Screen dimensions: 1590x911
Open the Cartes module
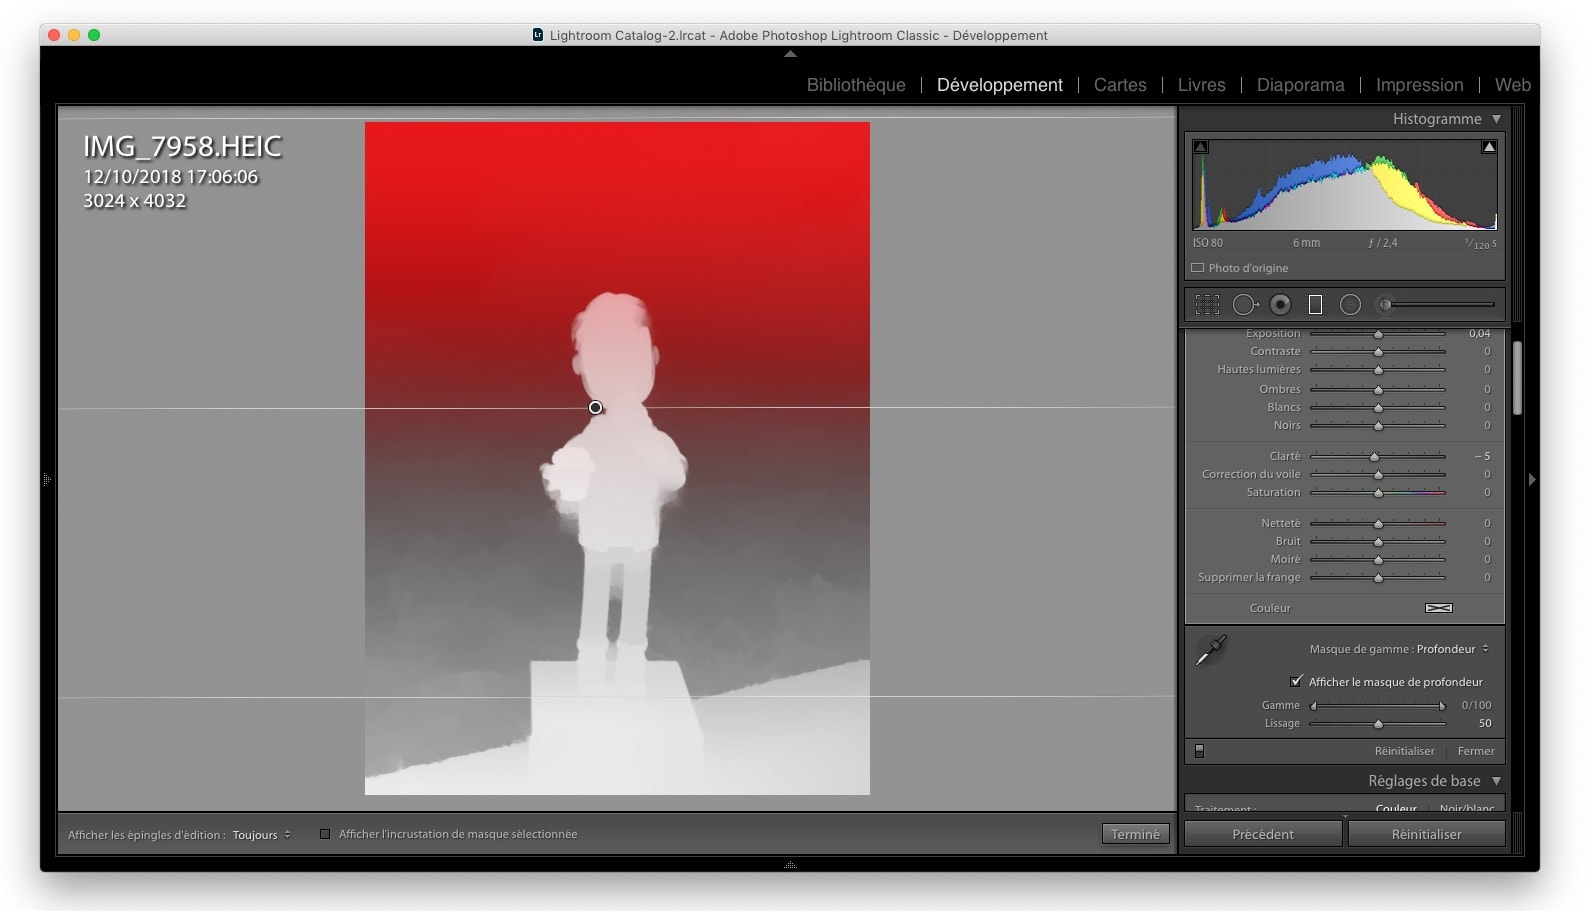[x=1120, y=85]
